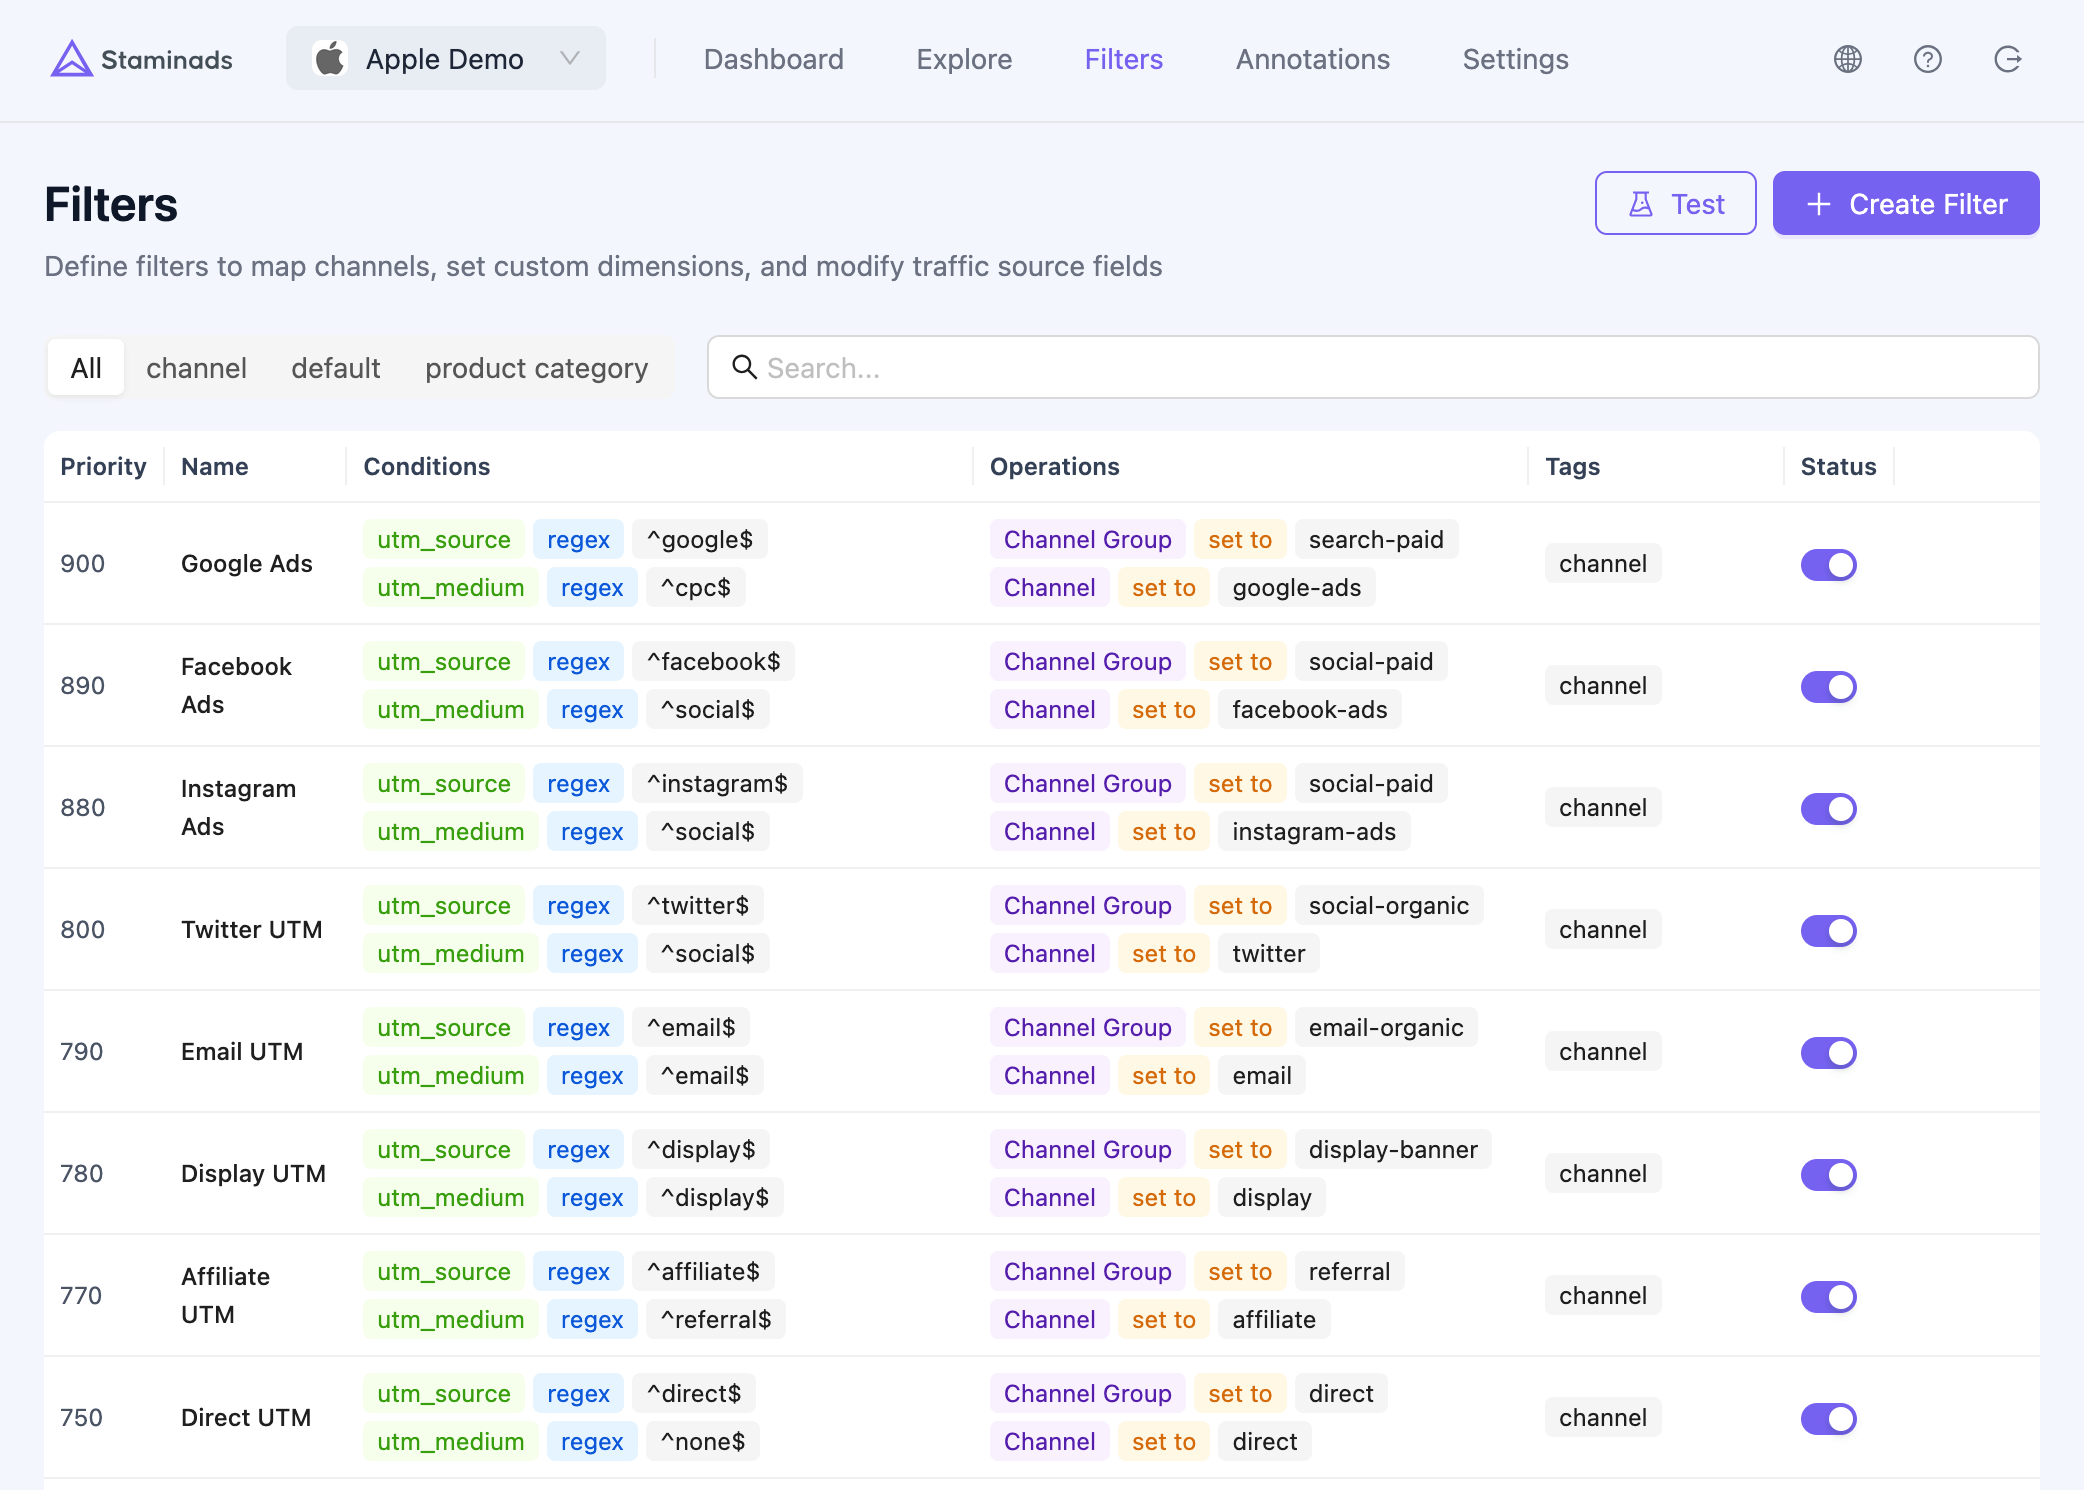
Task: Click the ^affiliate$ regex value
Action: pos(704,1272)
